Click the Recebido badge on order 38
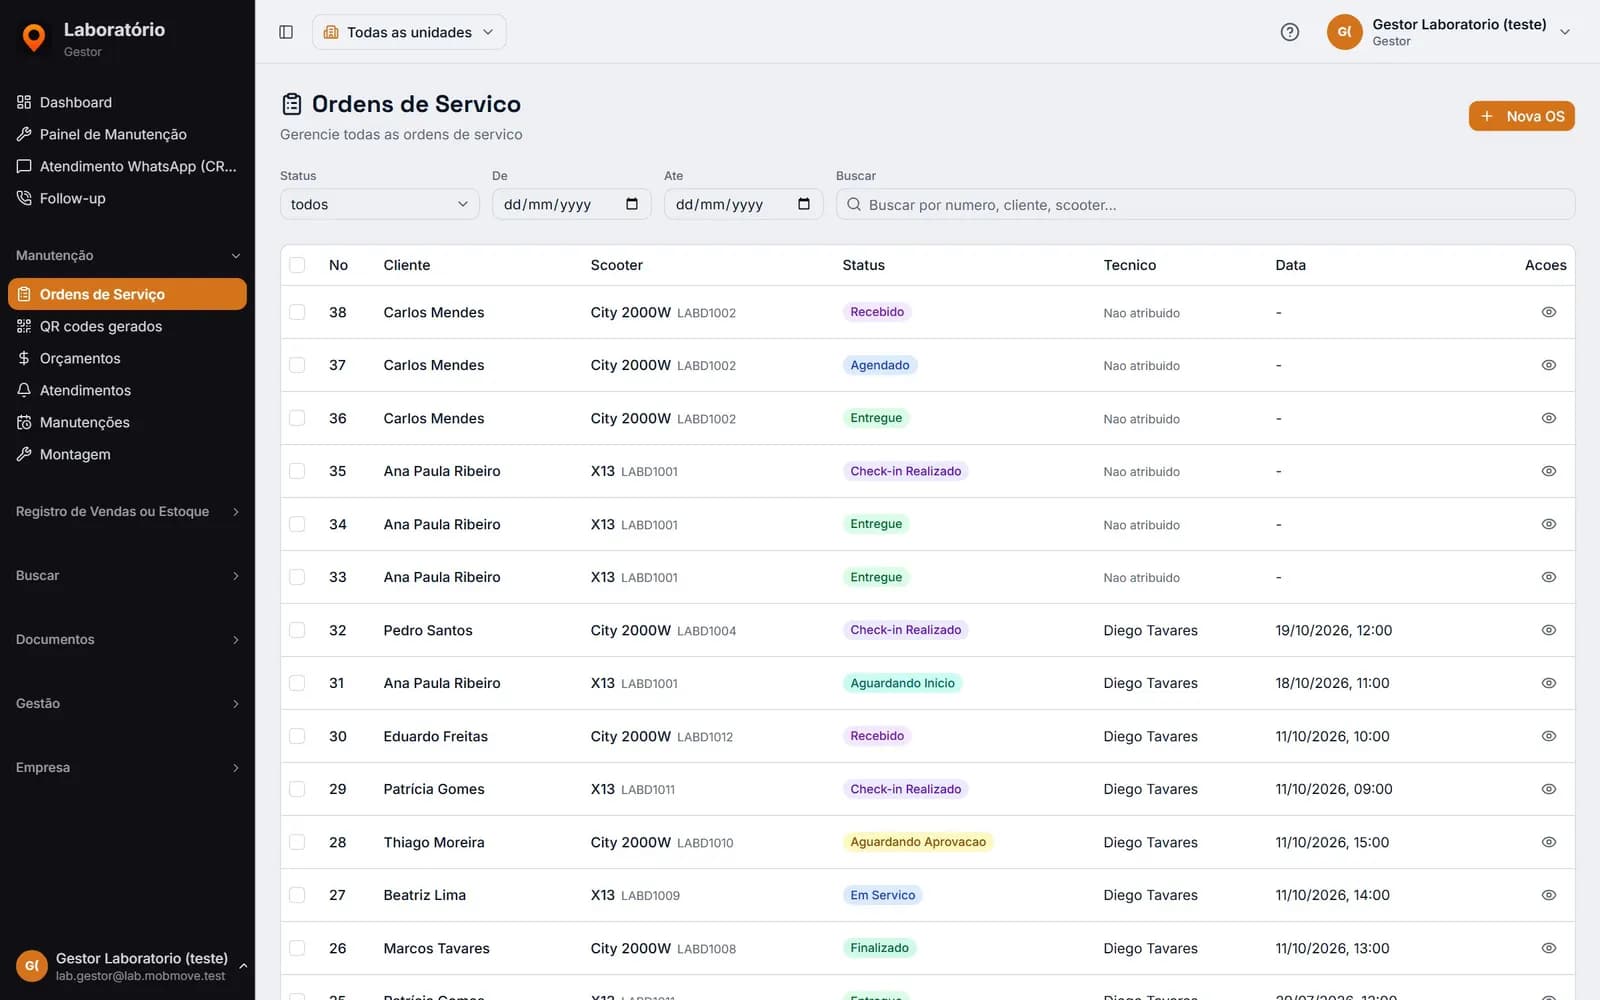The height and width of the screenshot is (1000, 1600). tap(877, 312)
